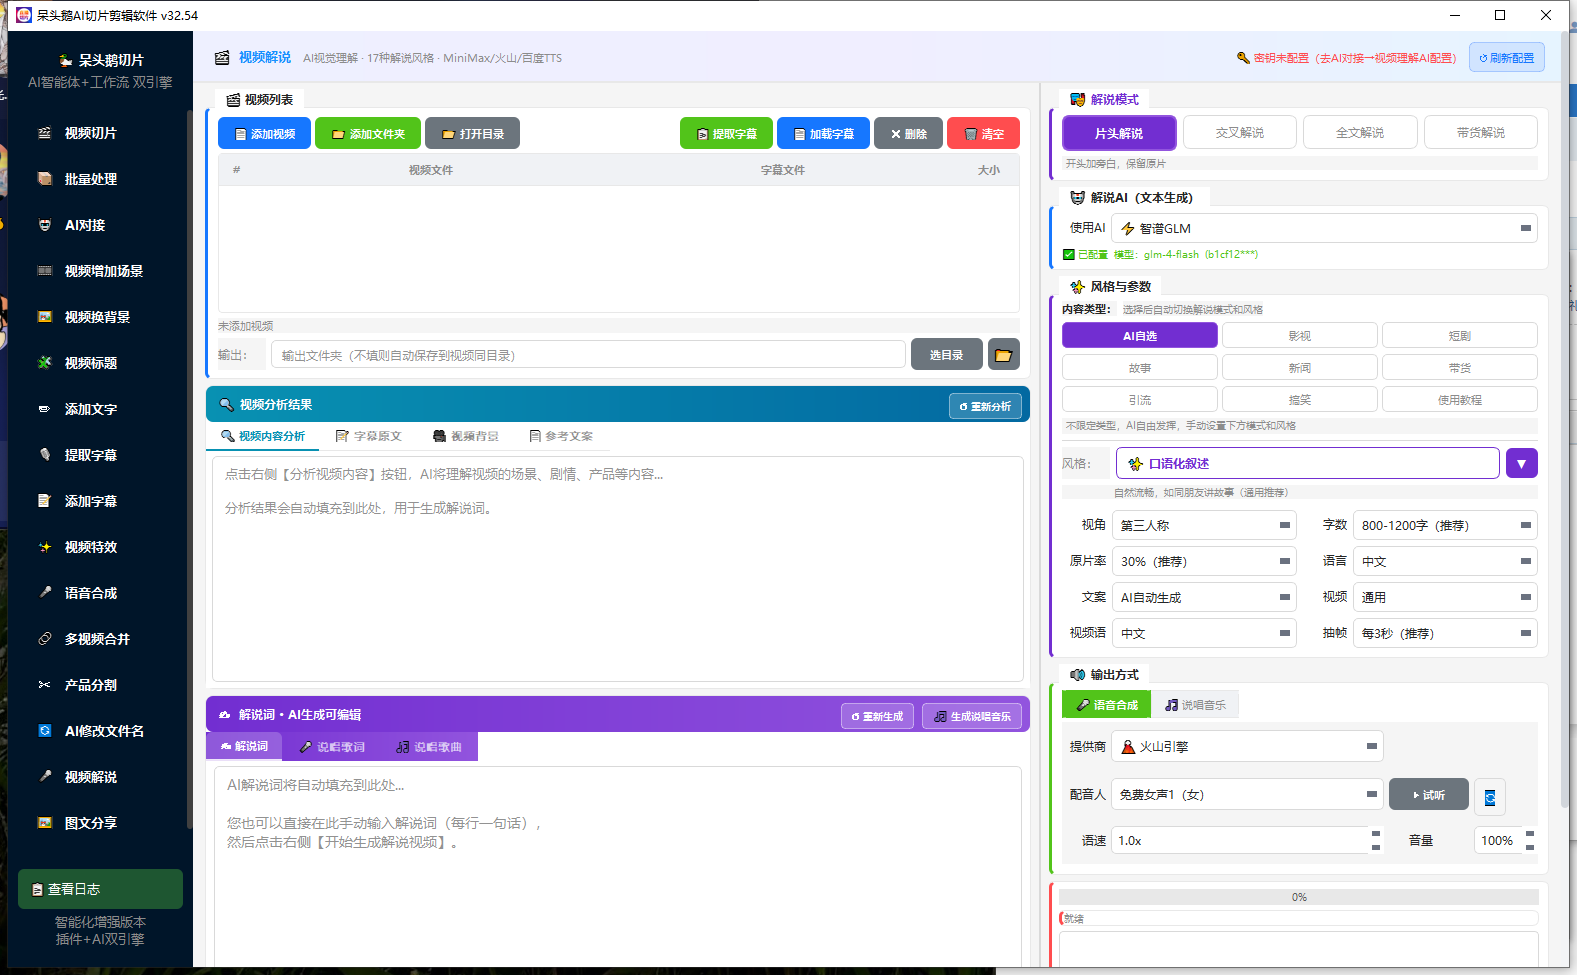The width and height of the screenshot is (1577, 975).
Task: Open the 字数 800-1200字 dropdown
Action: tap(1445, 525)
